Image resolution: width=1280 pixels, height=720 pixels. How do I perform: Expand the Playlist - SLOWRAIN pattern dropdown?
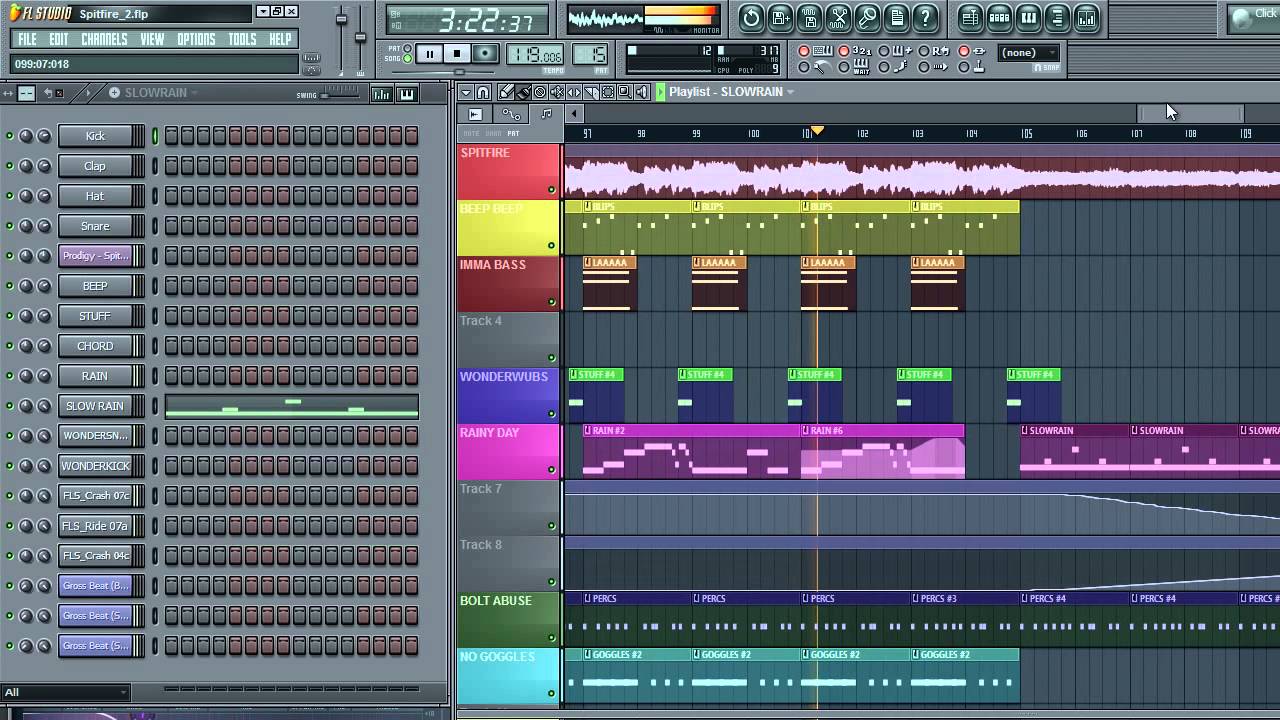(x=790, y=92)
